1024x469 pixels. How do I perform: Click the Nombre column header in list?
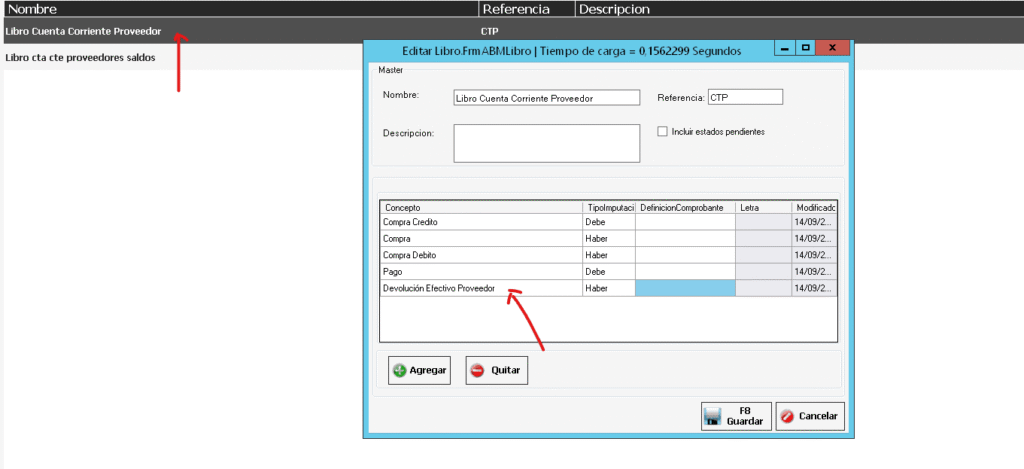[x=240, y=9]
